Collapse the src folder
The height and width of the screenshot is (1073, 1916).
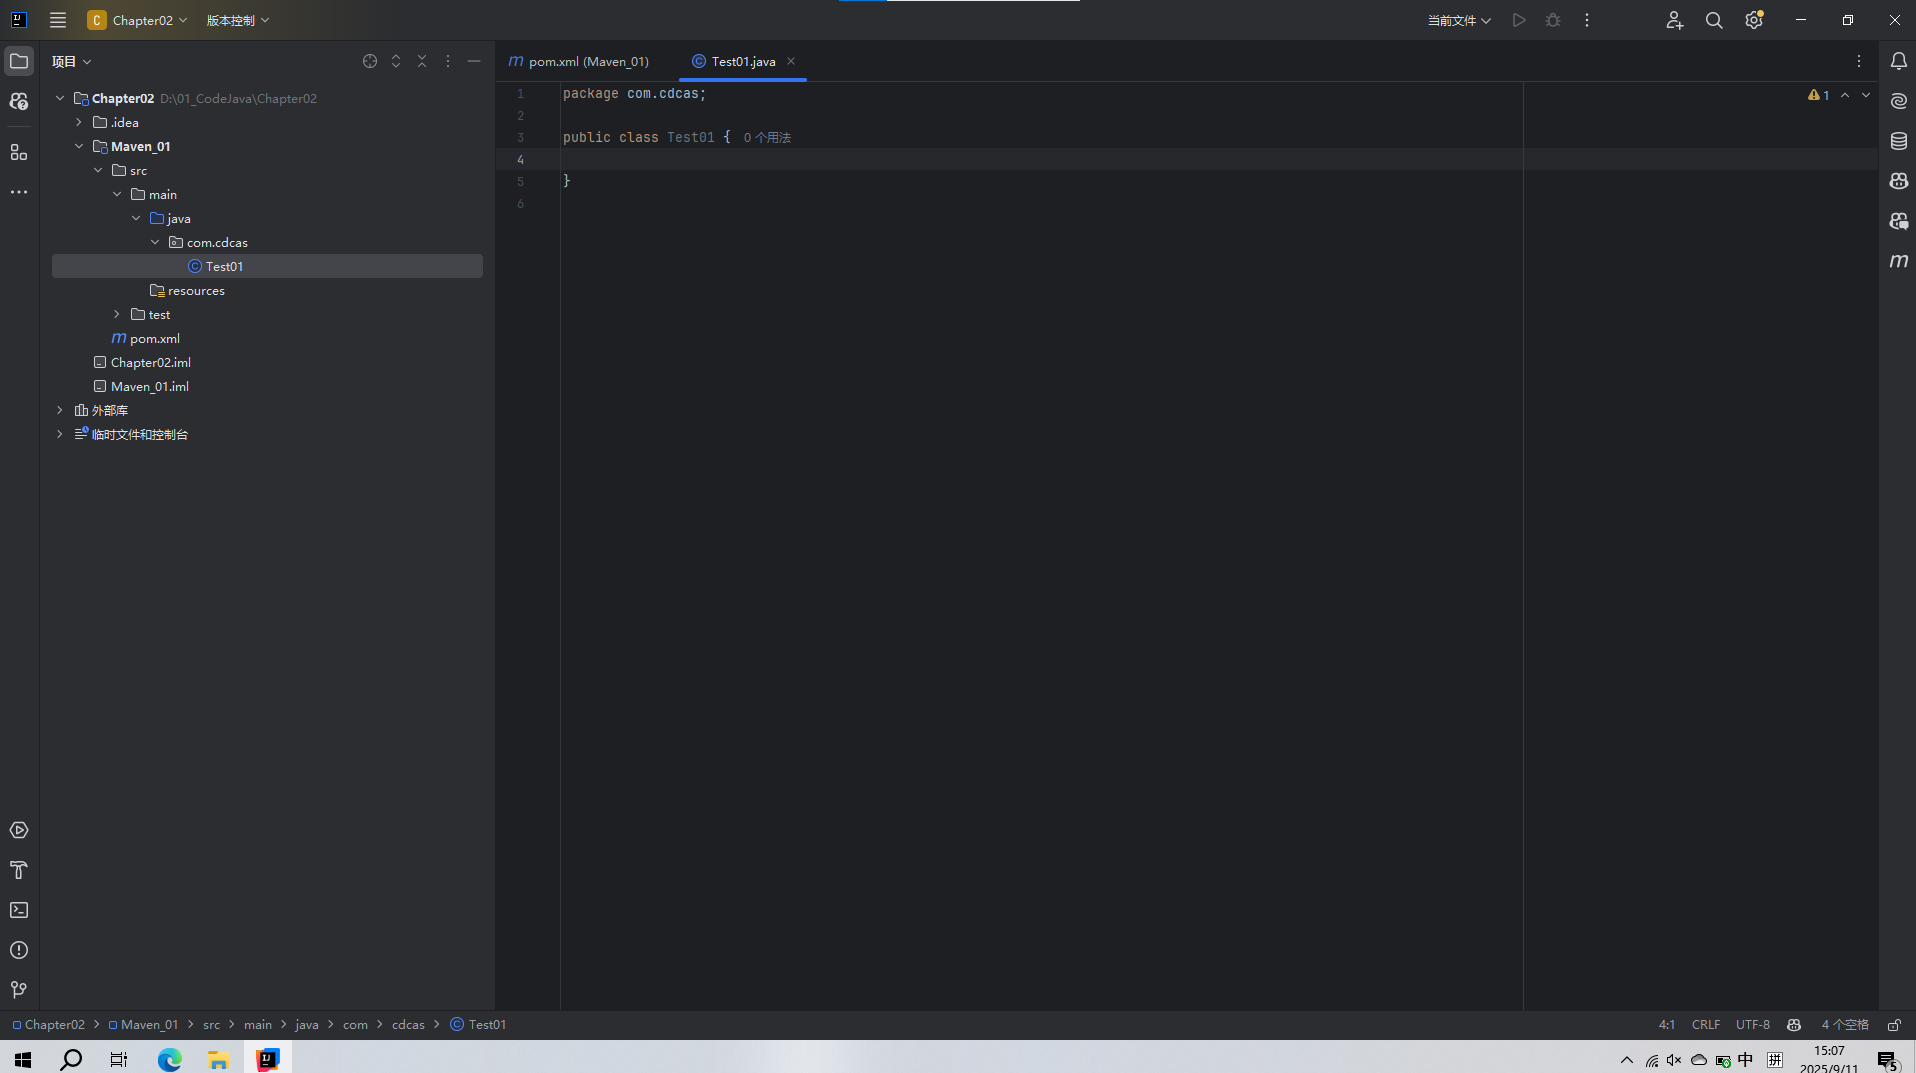tap(98, 170)
